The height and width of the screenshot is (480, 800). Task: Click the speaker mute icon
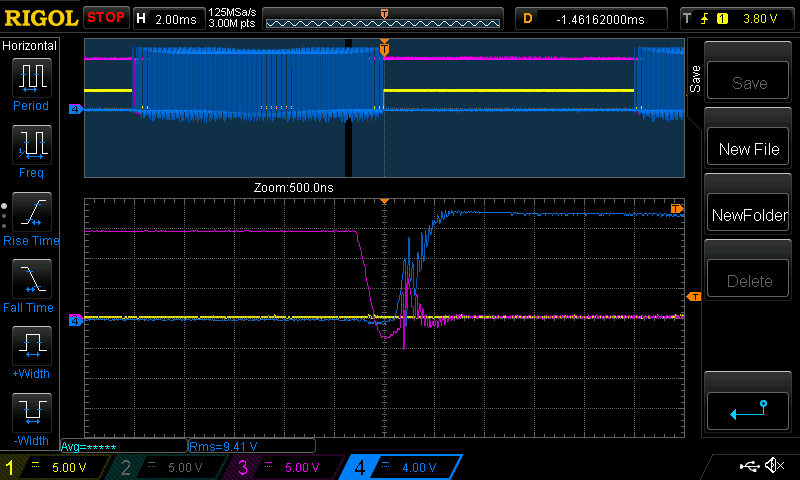point(773,466)
